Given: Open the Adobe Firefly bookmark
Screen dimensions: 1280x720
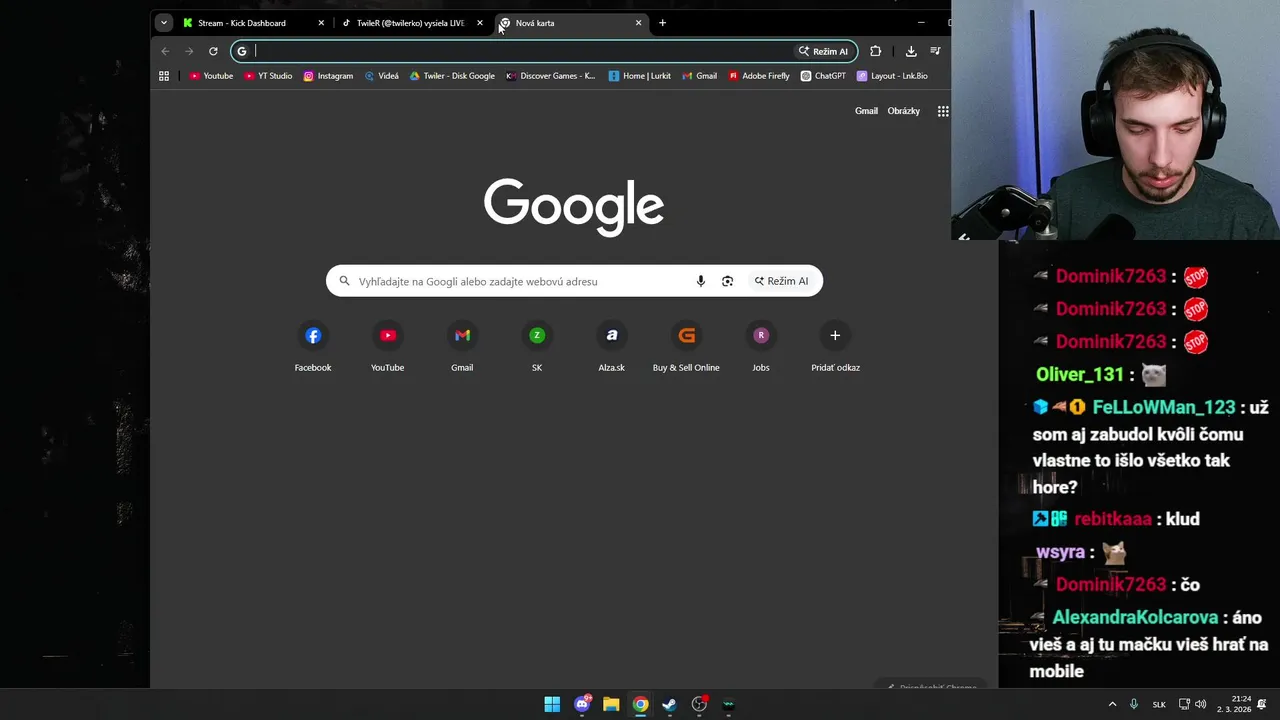Looking at the screenshot, I should tap(759, 76).
